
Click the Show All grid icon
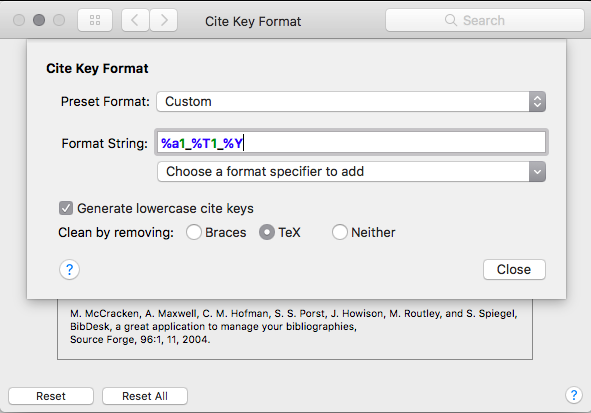95,20
